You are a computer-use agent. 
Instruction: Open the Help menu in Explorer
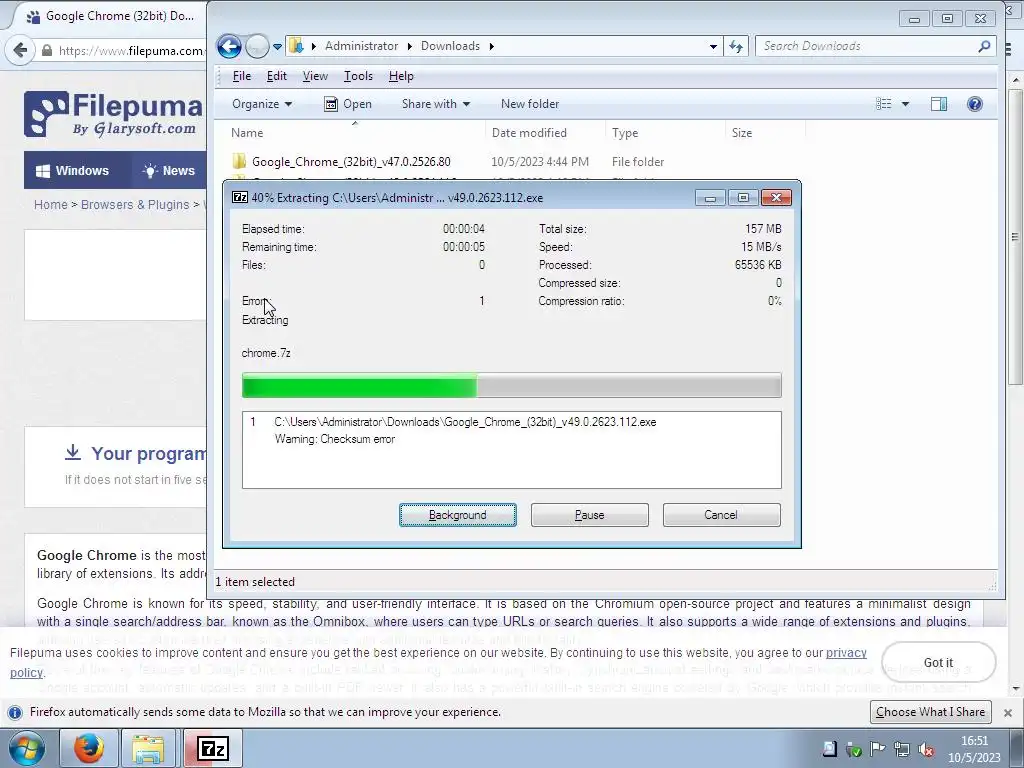coord(401,76)
